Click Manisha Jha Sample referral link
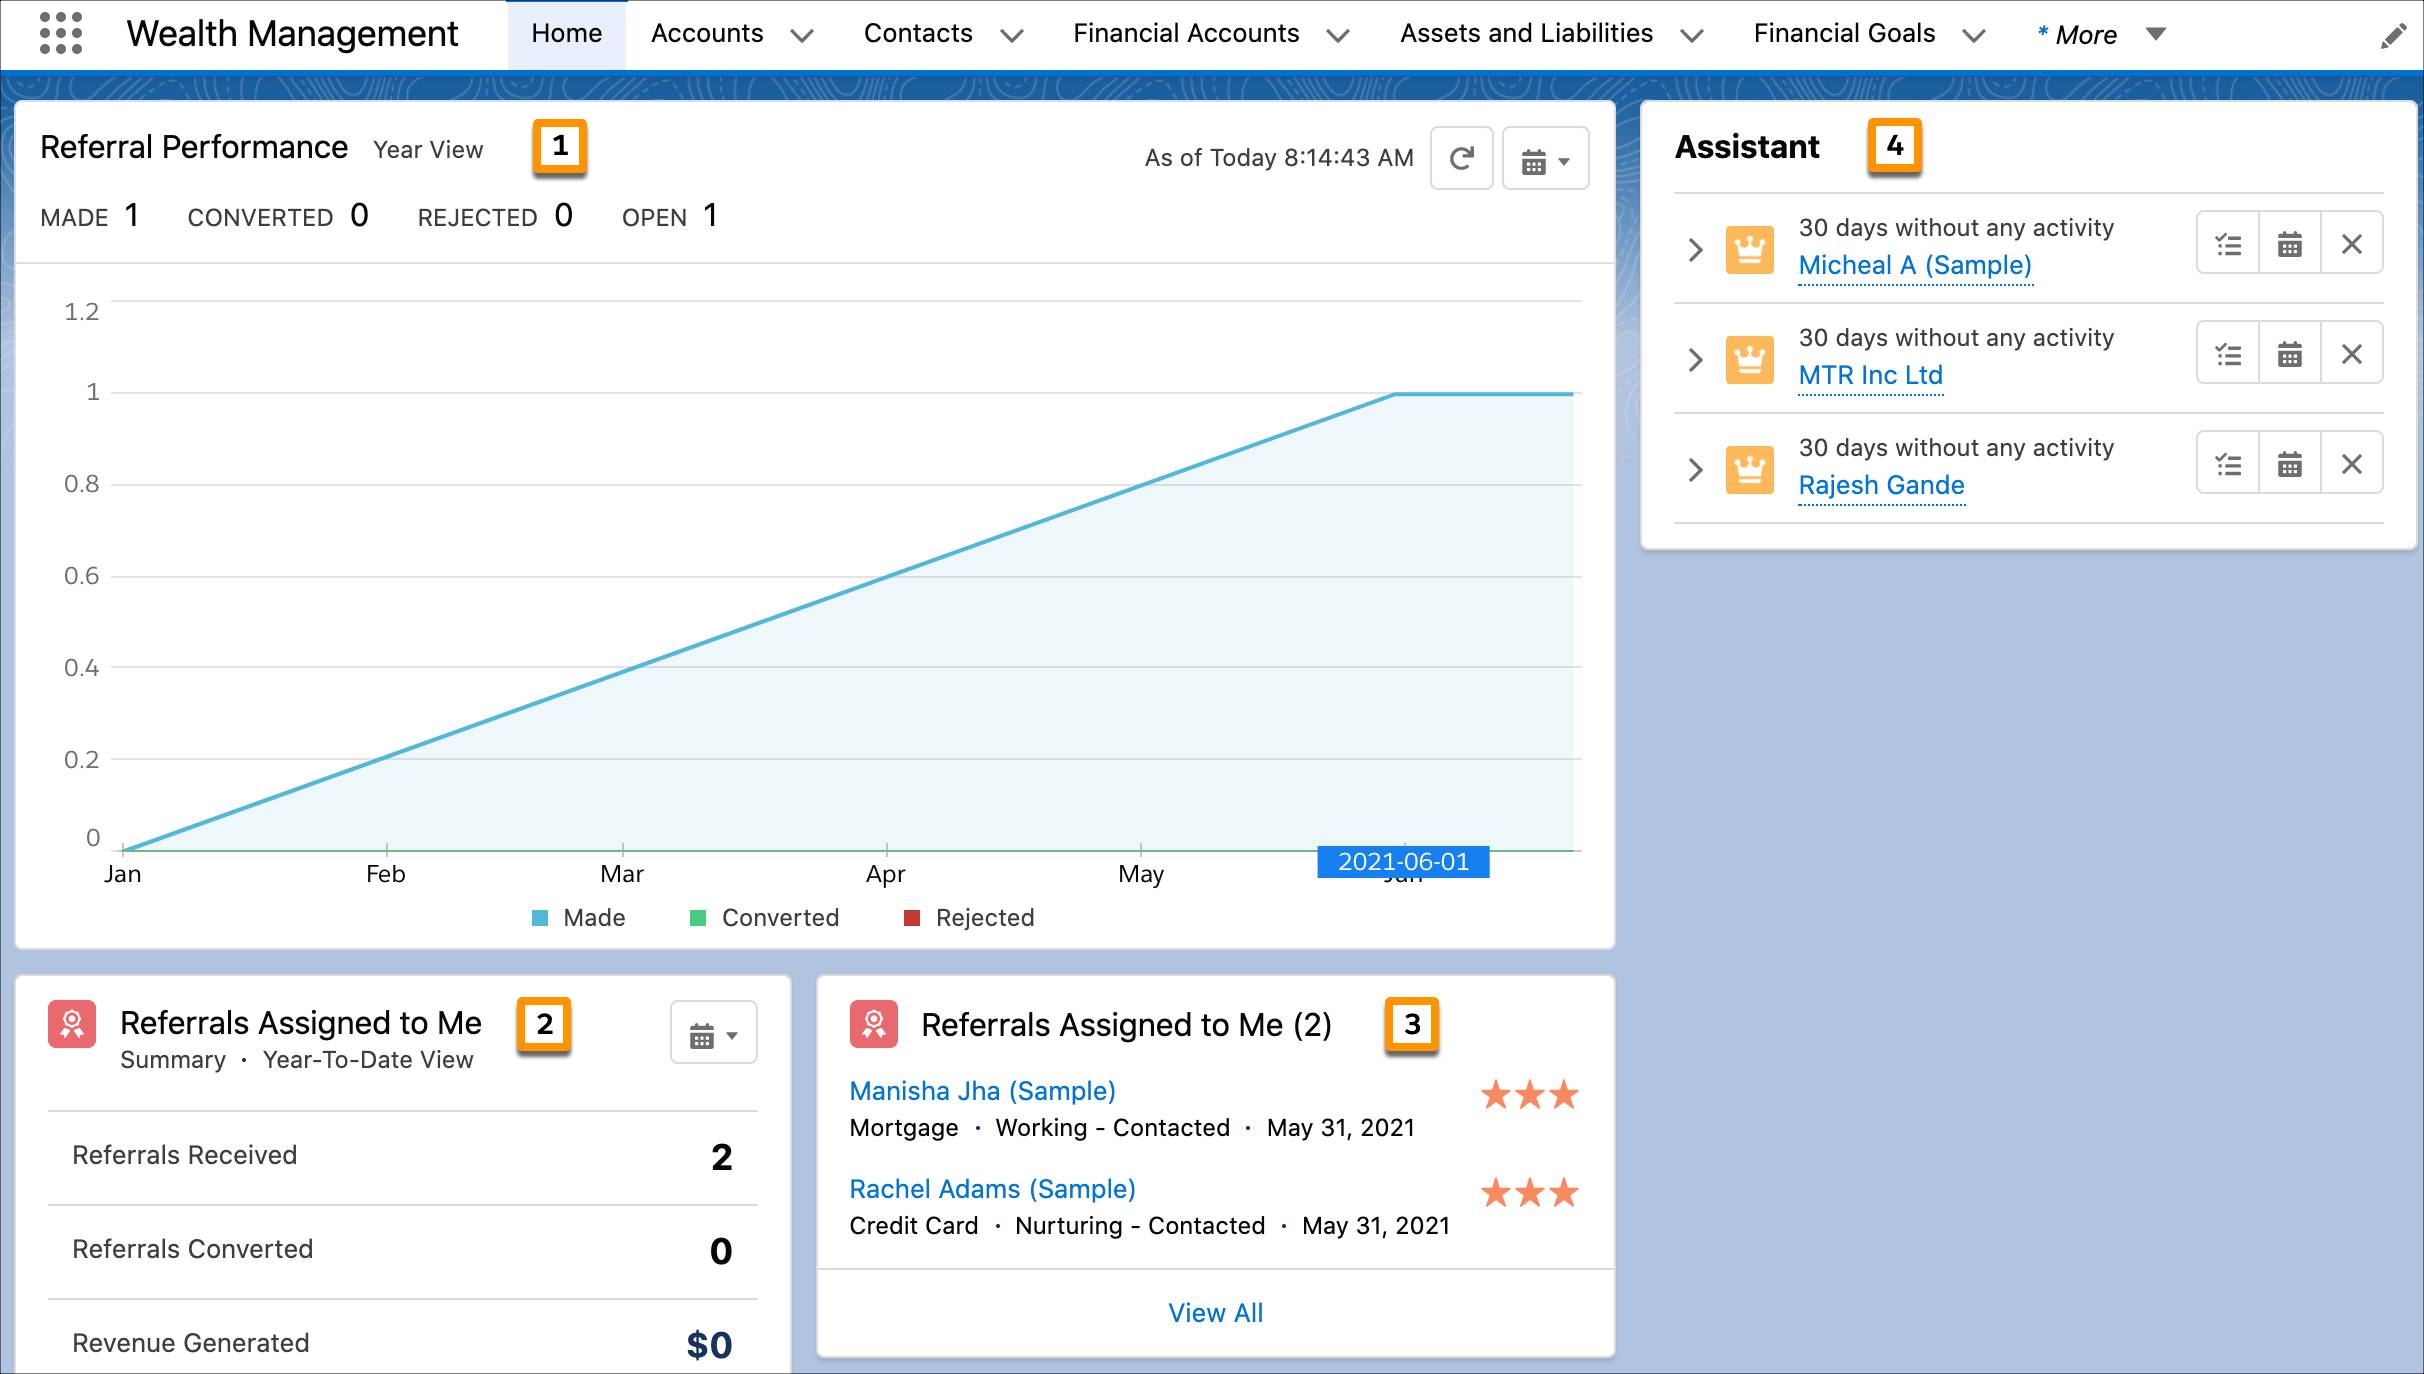 pyautogui.click(x=982, y=1091)
